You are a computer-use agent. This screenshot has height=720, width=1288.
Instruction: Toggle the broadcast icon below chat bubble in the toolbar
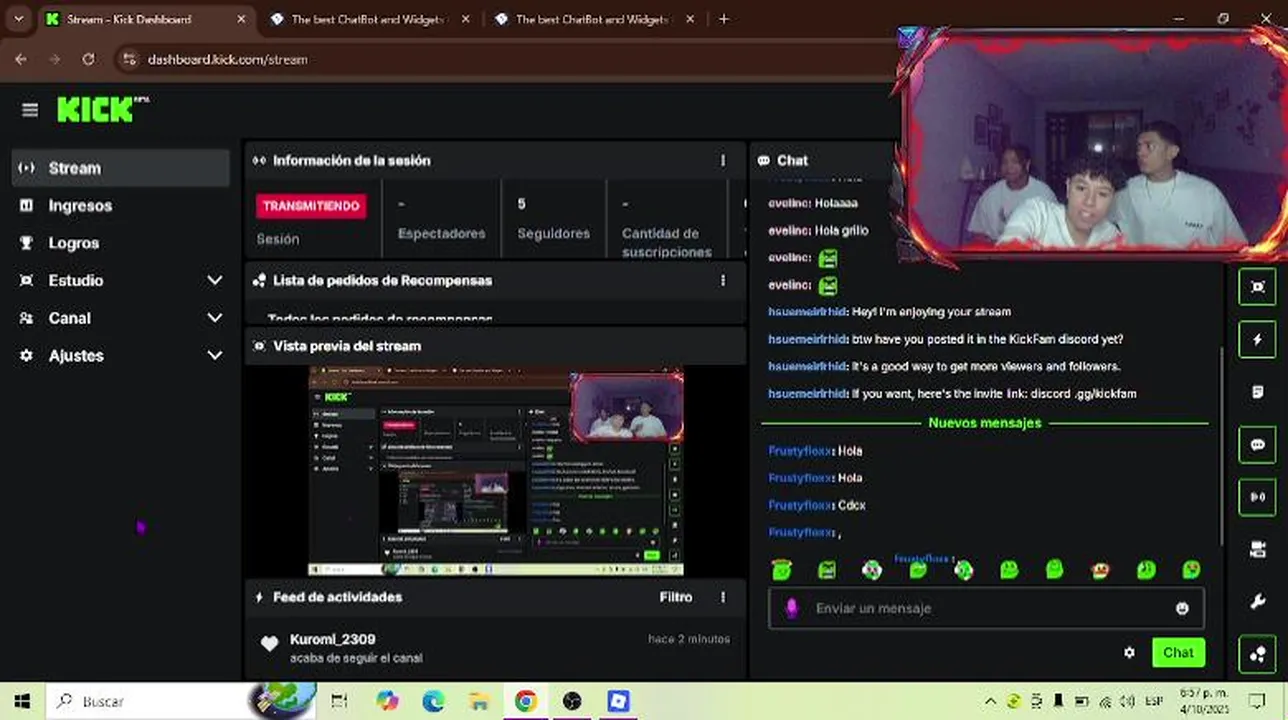pos(1257,497)
